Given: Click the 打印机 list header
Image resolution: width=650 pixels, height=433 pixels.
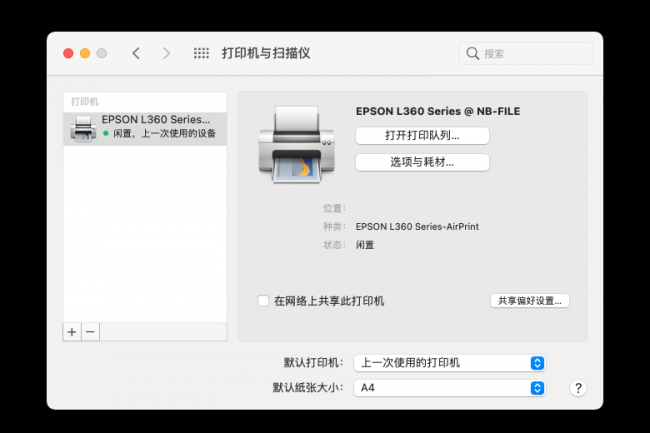Looking at the screenshot, I should point(85,102).
